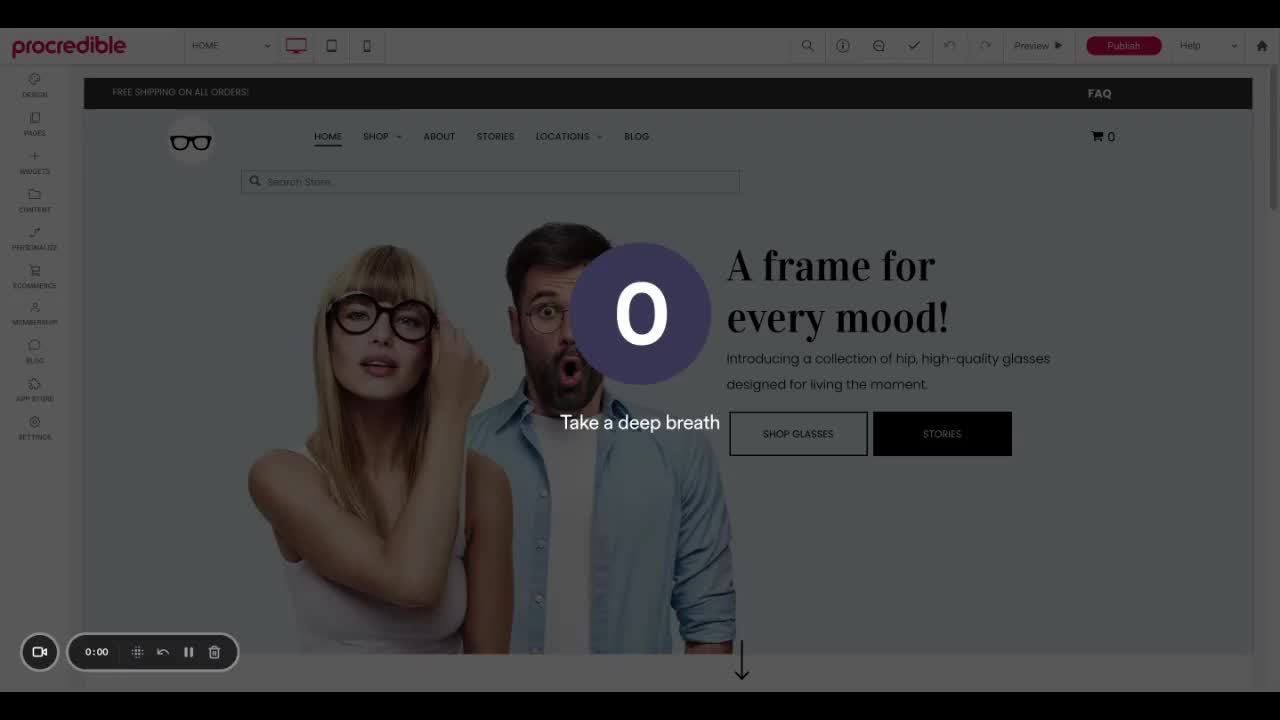
Task: Delete the recording with trash icon
Action: (214, 652)
